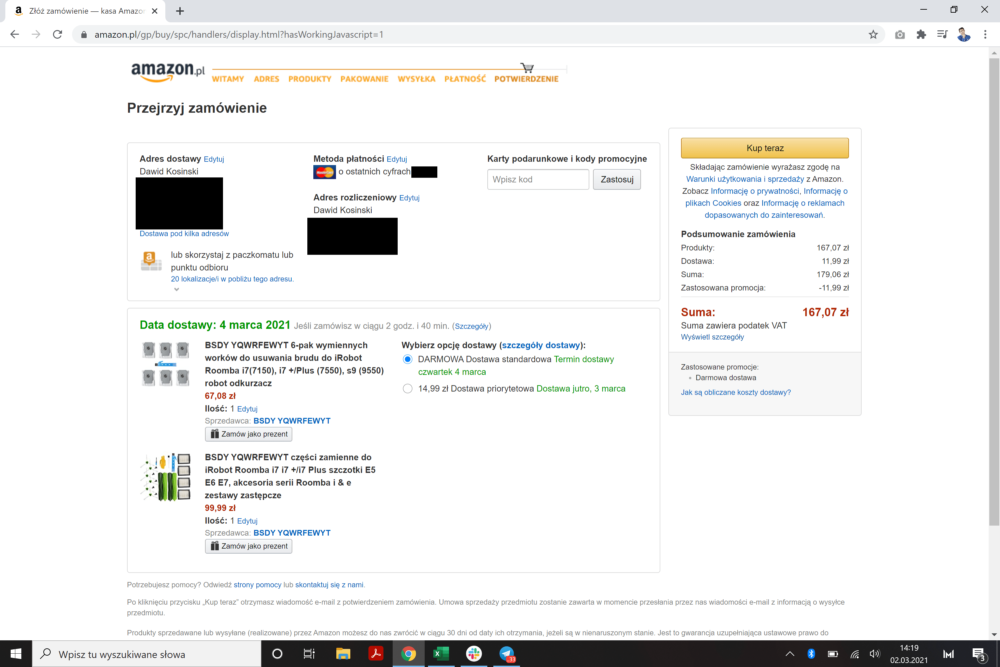Click the PŁATNOŚĆ checkout step
Screen dimensions: 1000x667
click(465, 79)
